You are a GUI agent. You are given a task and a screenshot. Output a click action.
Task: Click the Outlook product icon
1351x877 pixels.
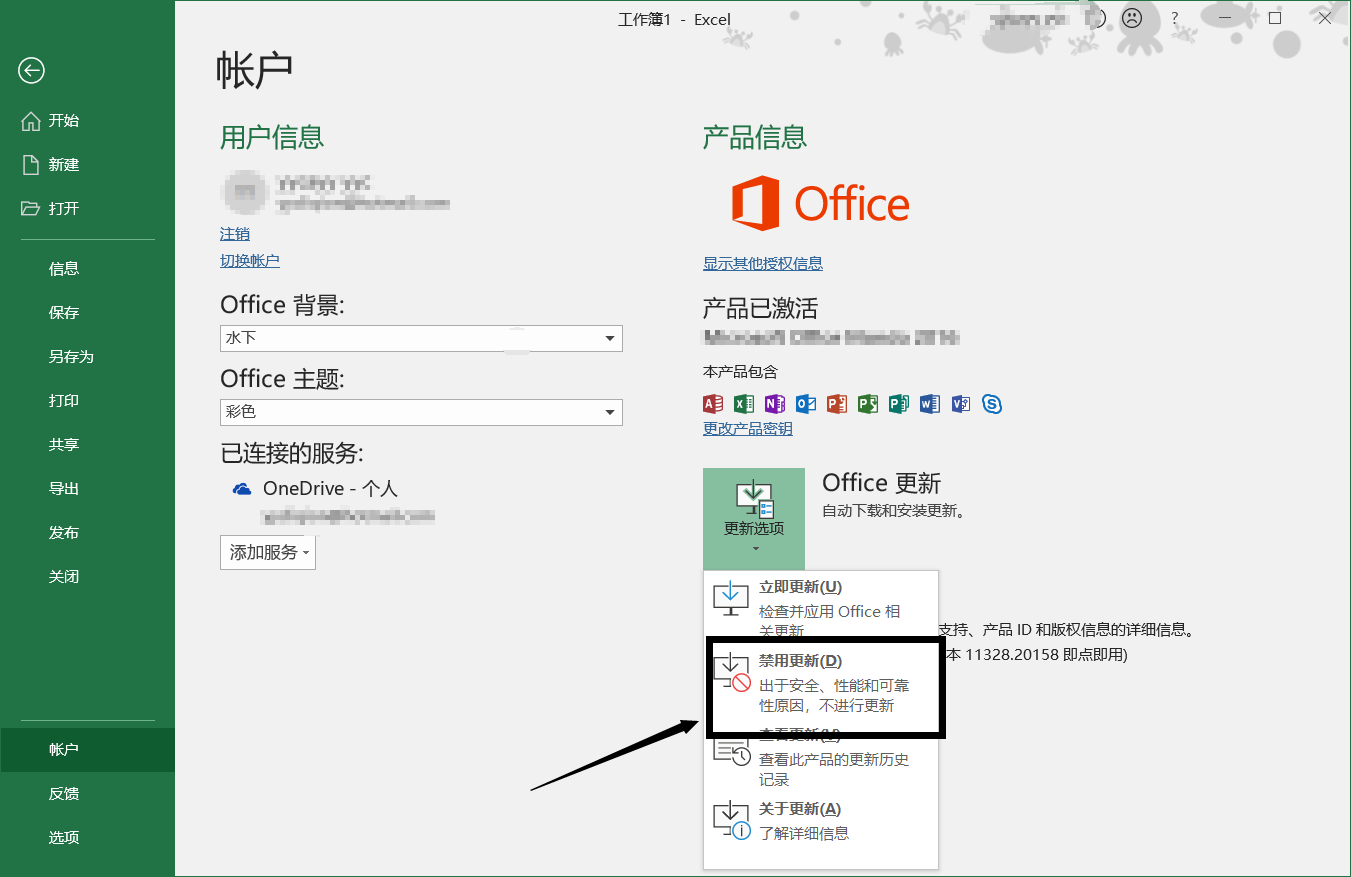[x=806, y=404]
